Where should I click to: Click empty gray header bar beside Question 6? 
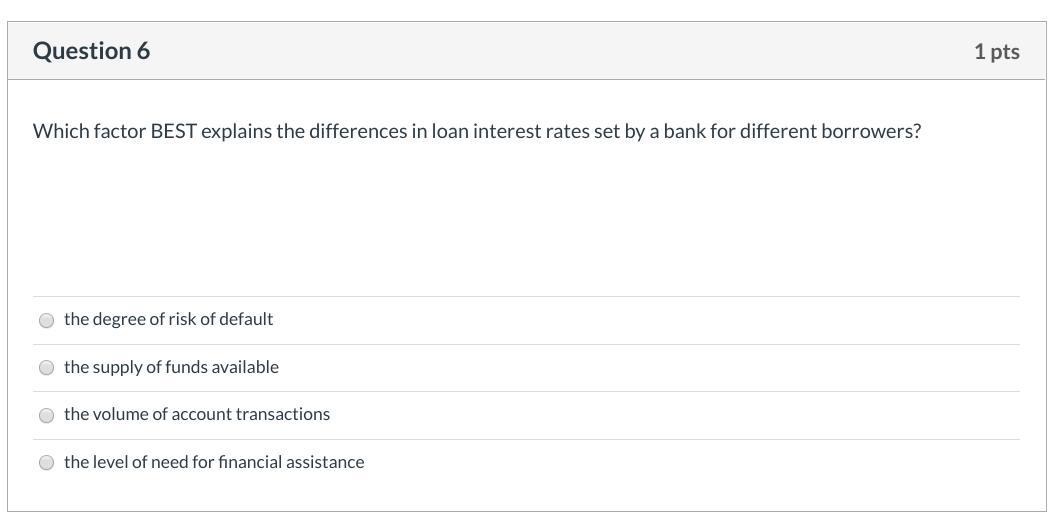(561, 51)
